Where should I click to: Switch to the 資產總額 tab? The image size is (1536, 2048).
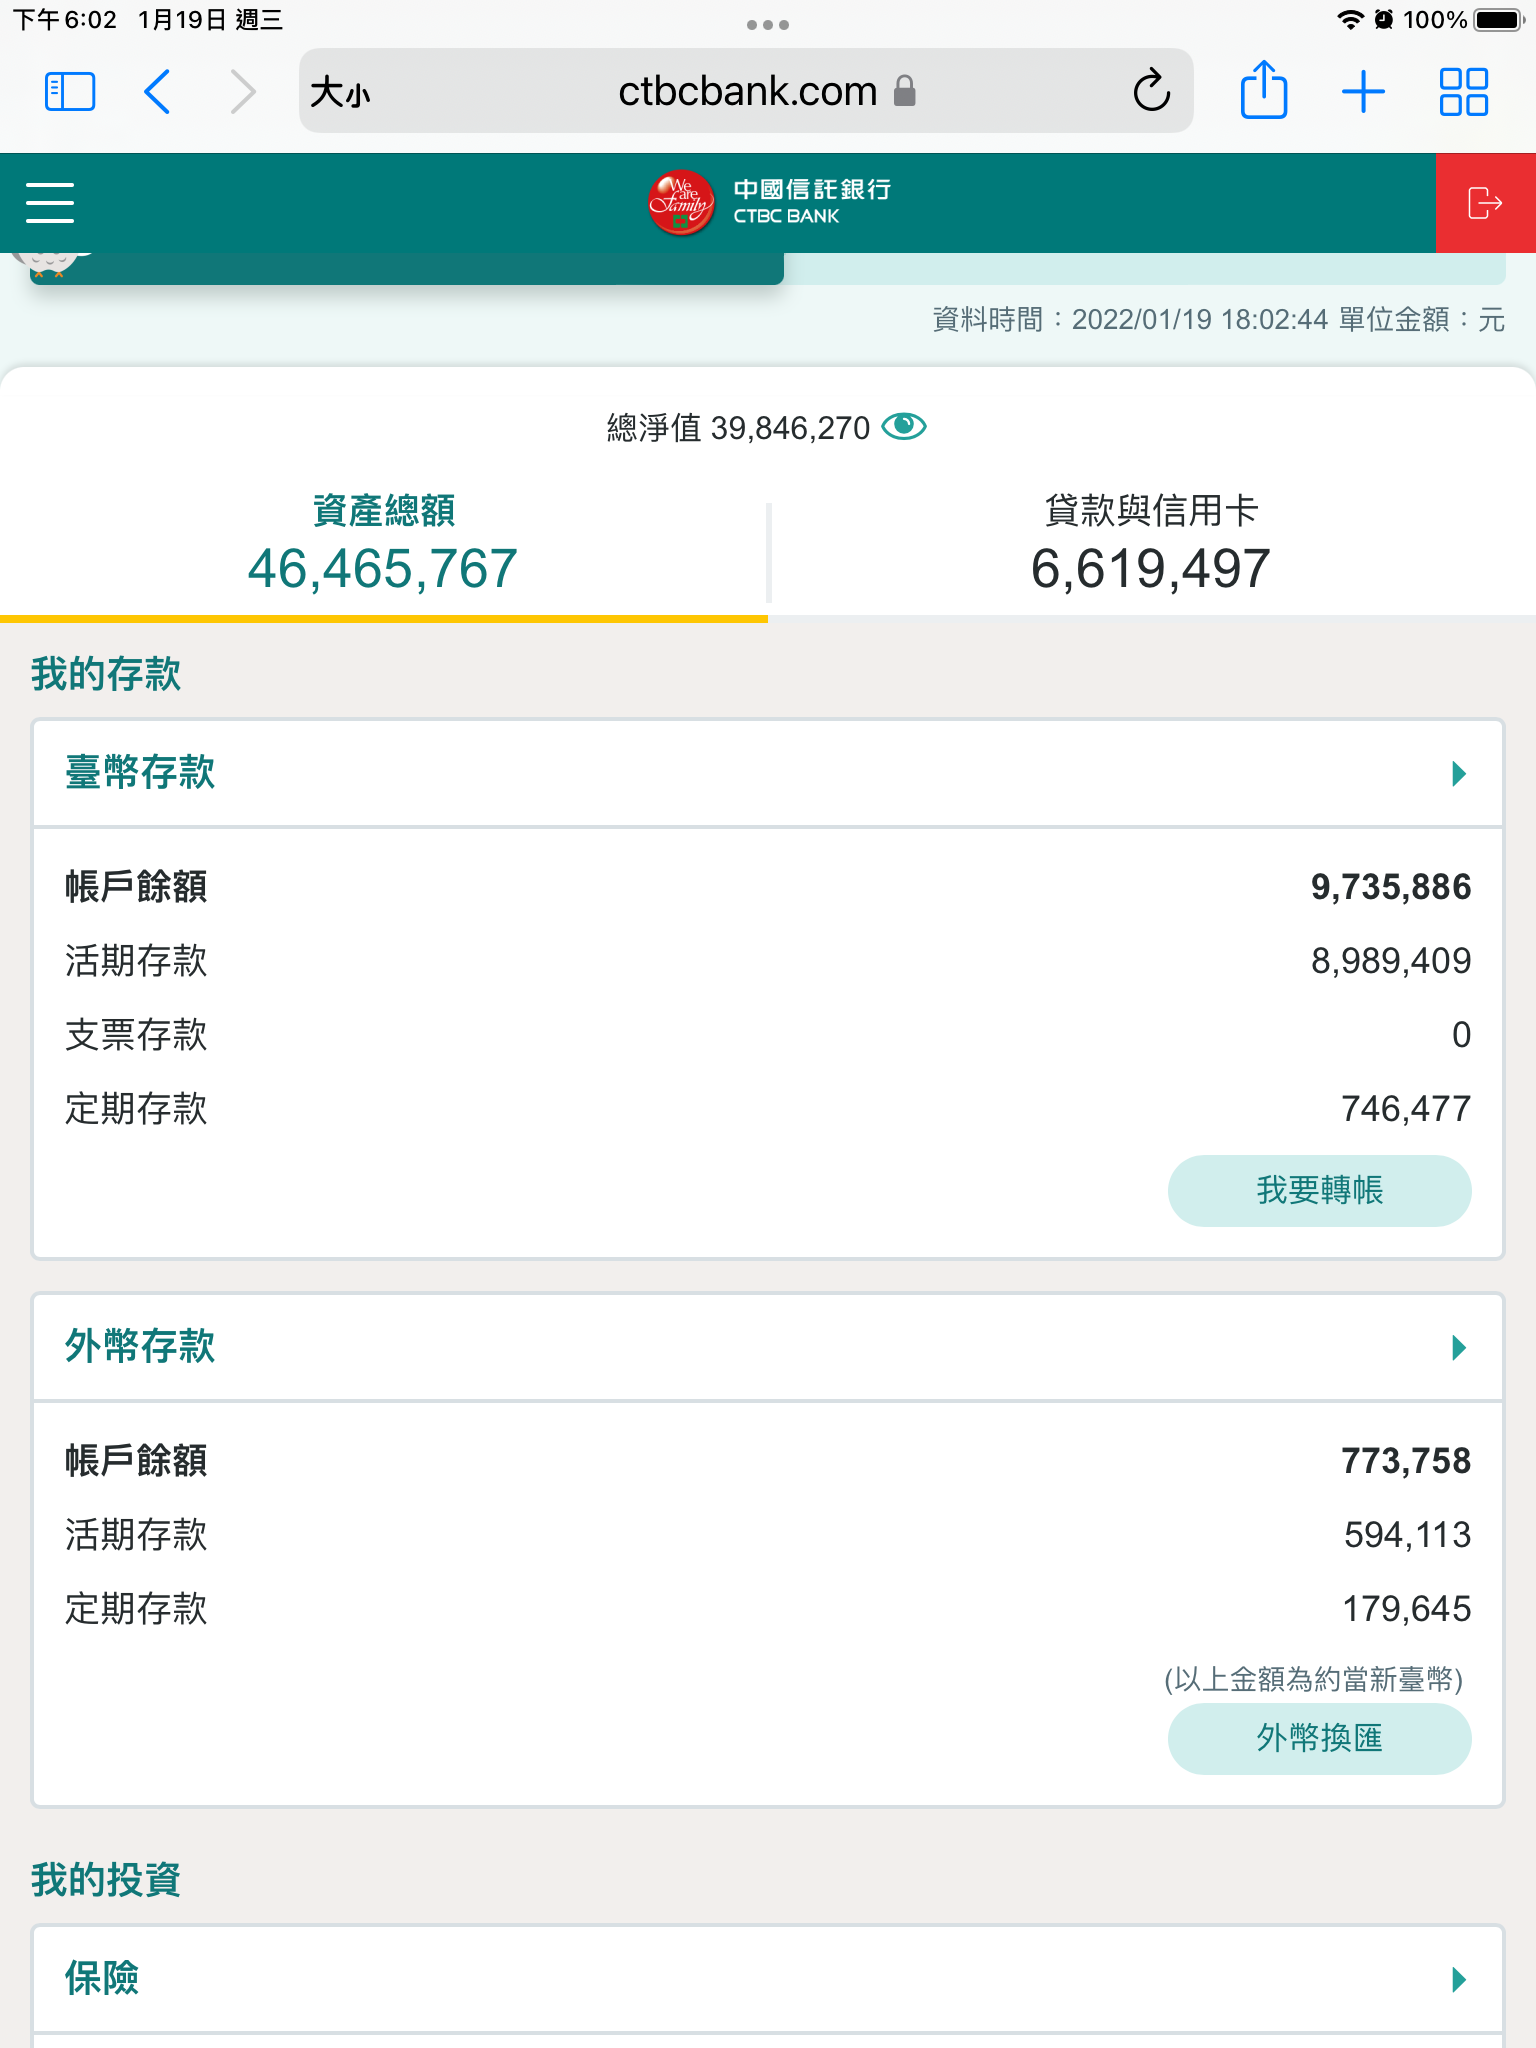(x=383, y=545)
